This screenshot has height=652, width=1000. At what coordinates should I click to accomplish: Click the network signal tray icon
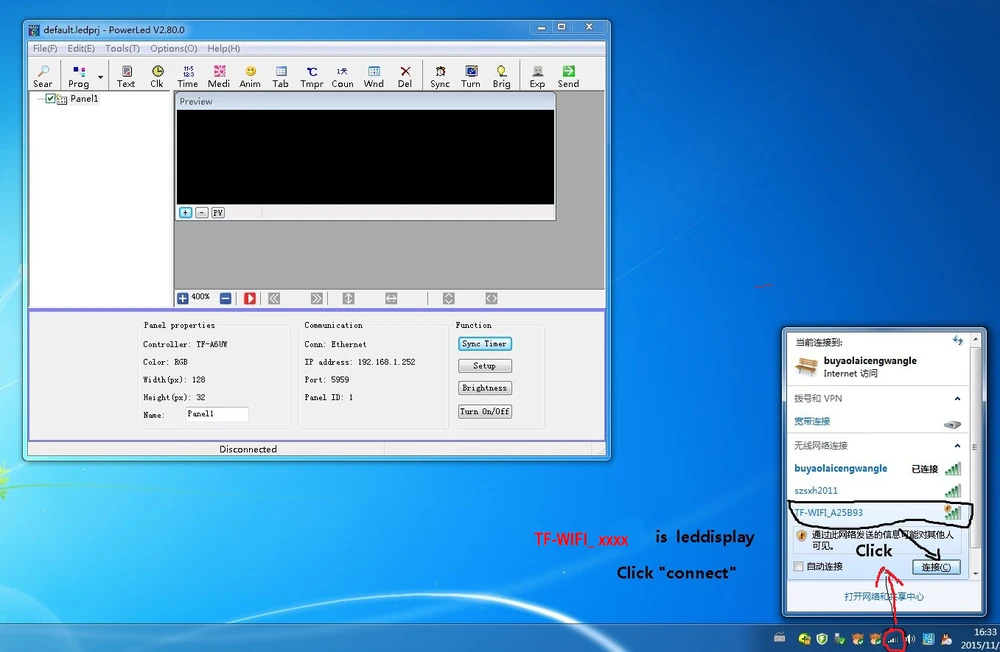pos(893,639)
